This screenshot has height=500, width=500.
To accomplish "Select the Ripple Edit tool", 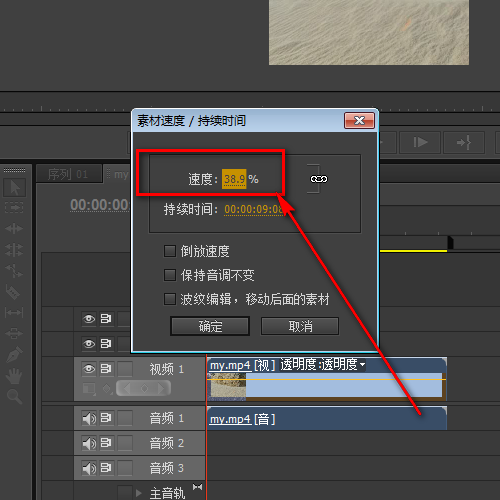I will tap(14, 229).
